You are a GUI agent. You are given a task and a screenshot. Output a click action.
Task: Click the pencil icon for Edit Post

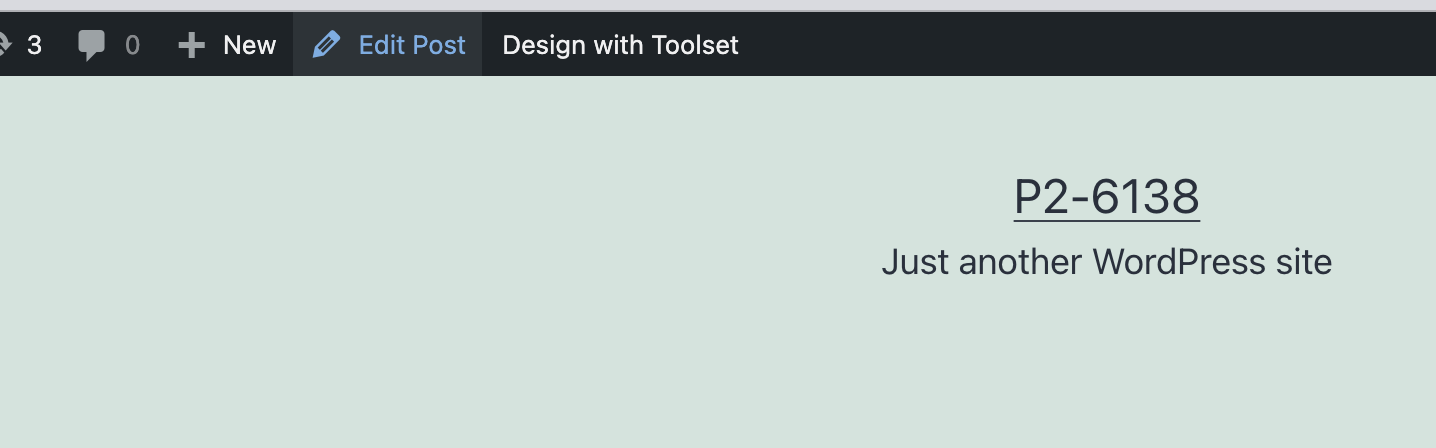click(x=326, y=45)
